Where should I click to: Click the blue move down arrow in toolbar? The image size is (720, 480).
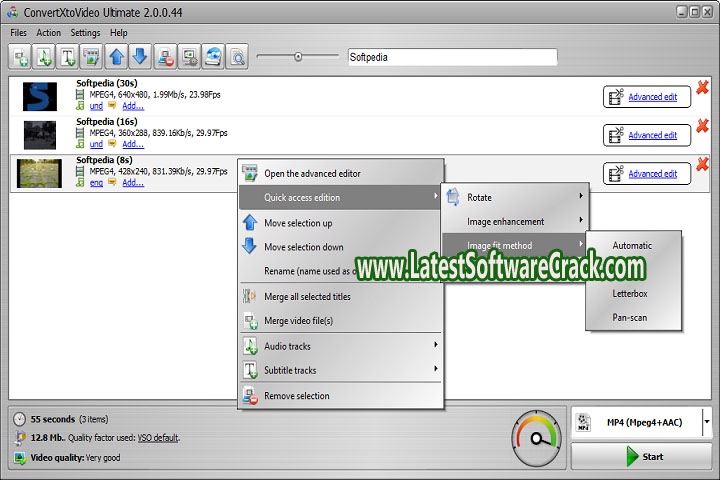[140, 58]
